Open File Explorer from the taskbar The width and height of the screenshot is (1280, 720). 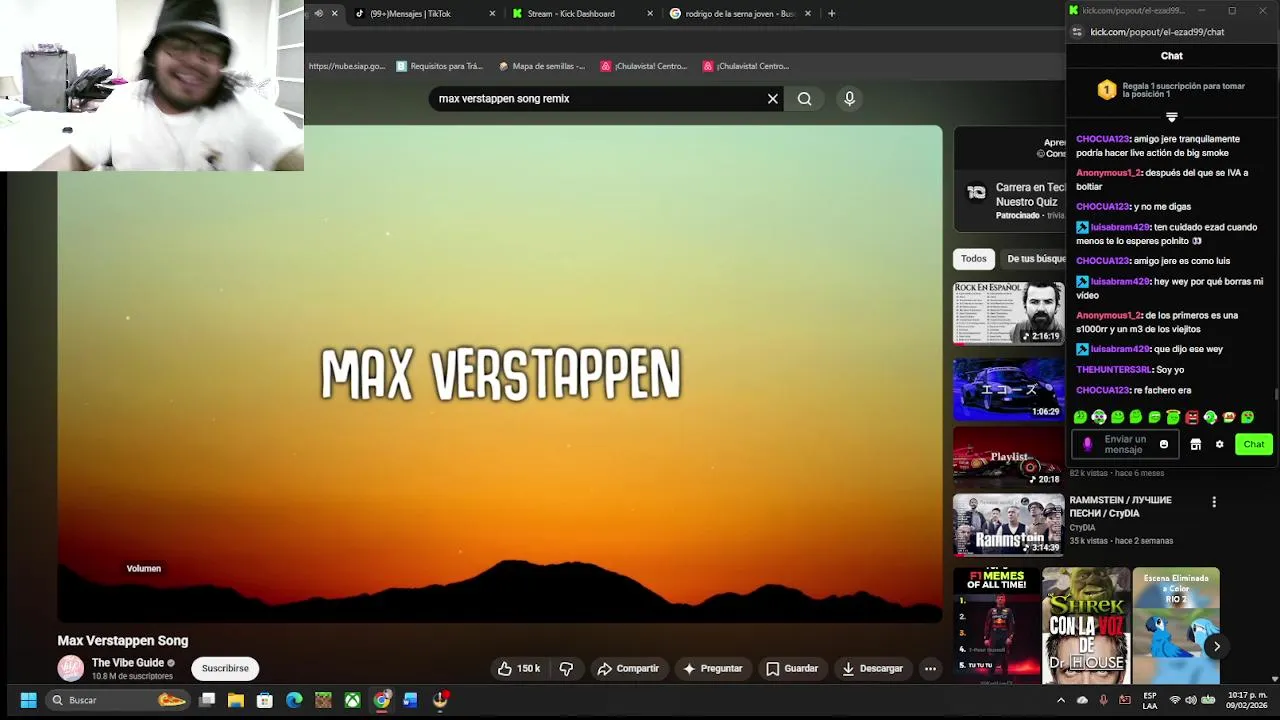tap(236, 700)
